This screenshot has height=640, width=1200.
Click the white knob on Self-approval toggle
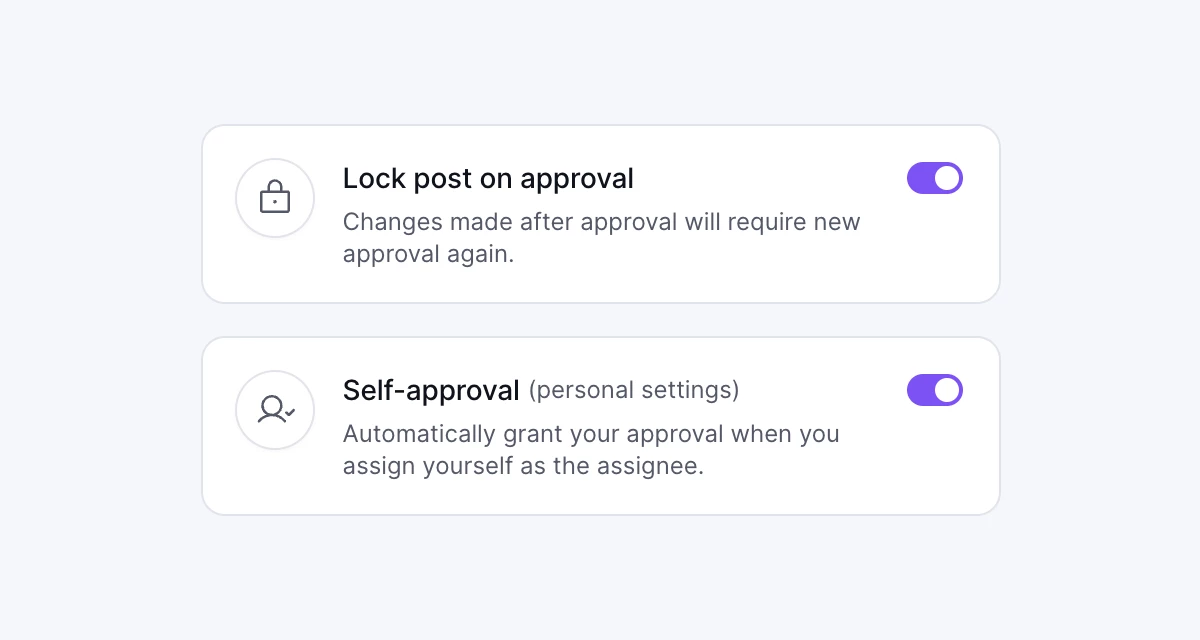click(x=947, y=390)
